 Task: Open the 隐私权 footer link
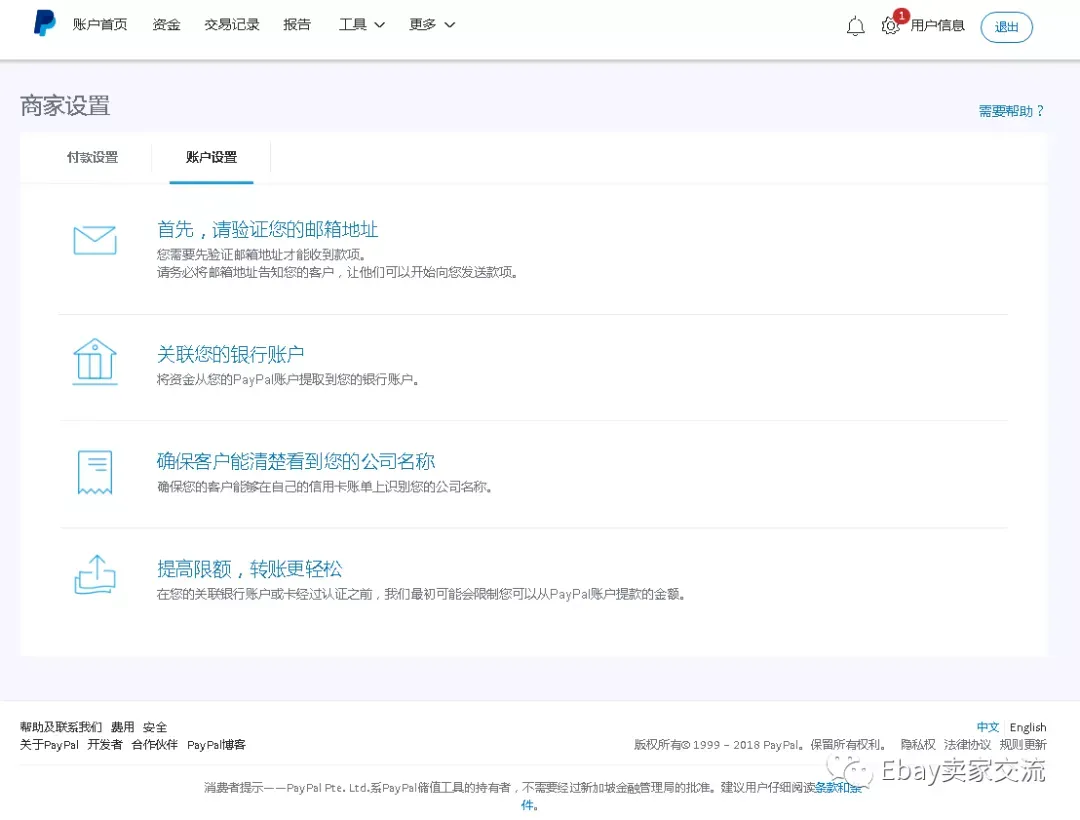tap(918, 745)
